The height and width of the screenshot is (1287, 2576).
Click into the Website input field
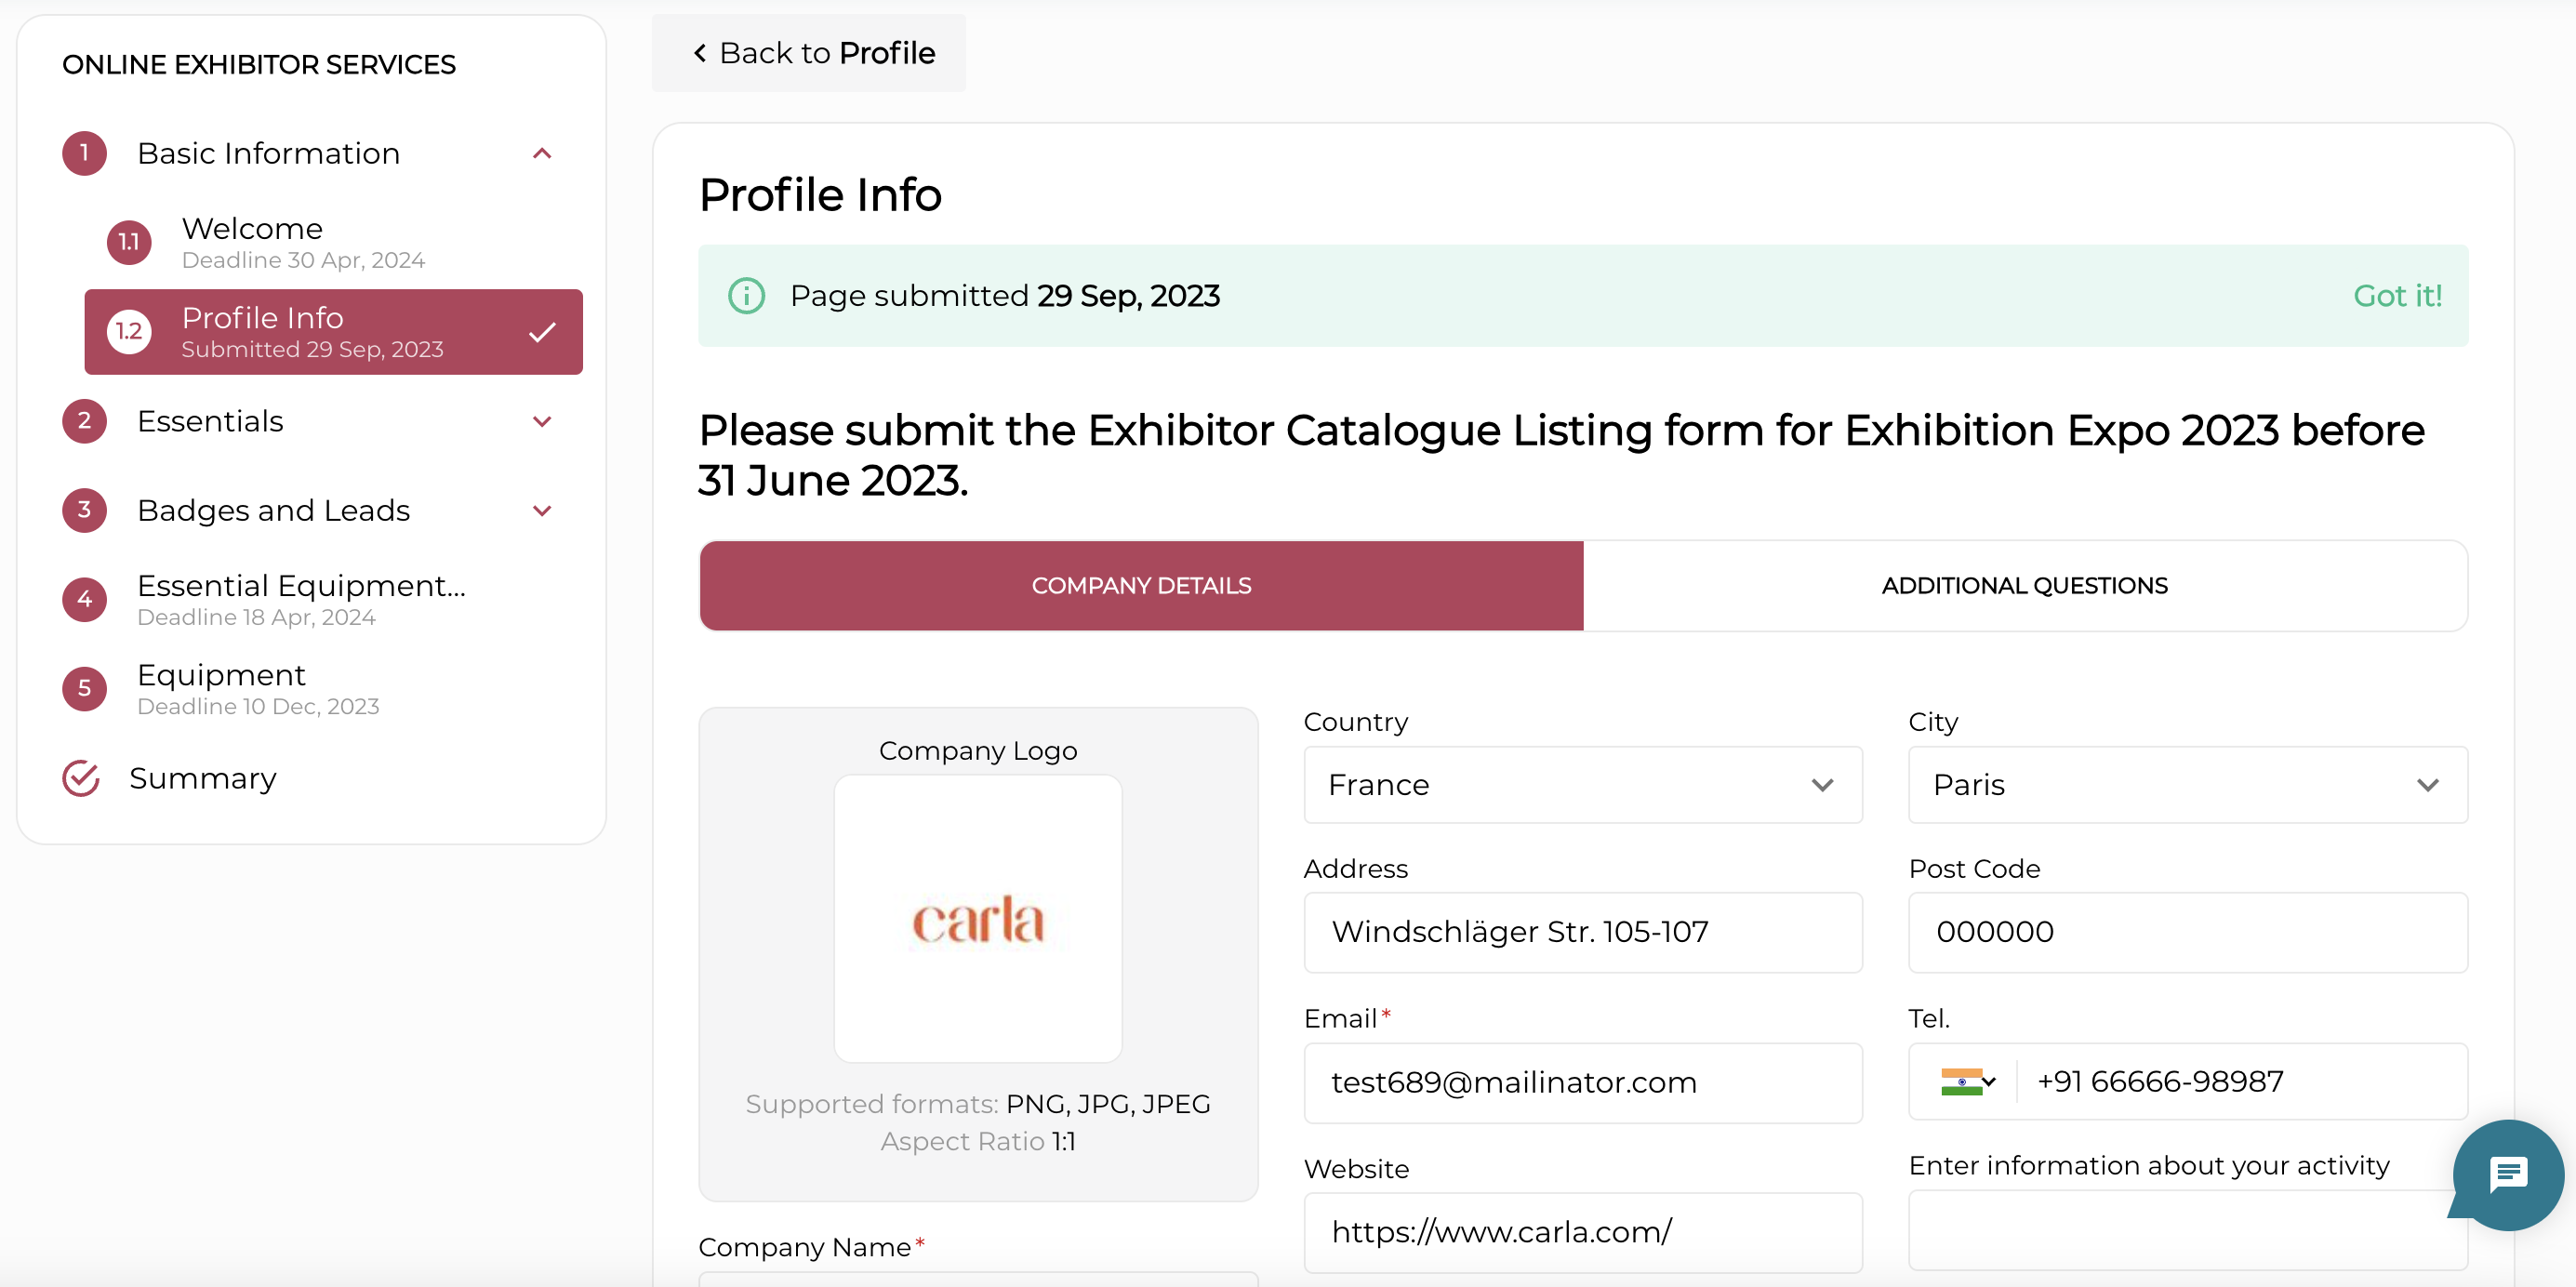click(x=1582, y=1232)
